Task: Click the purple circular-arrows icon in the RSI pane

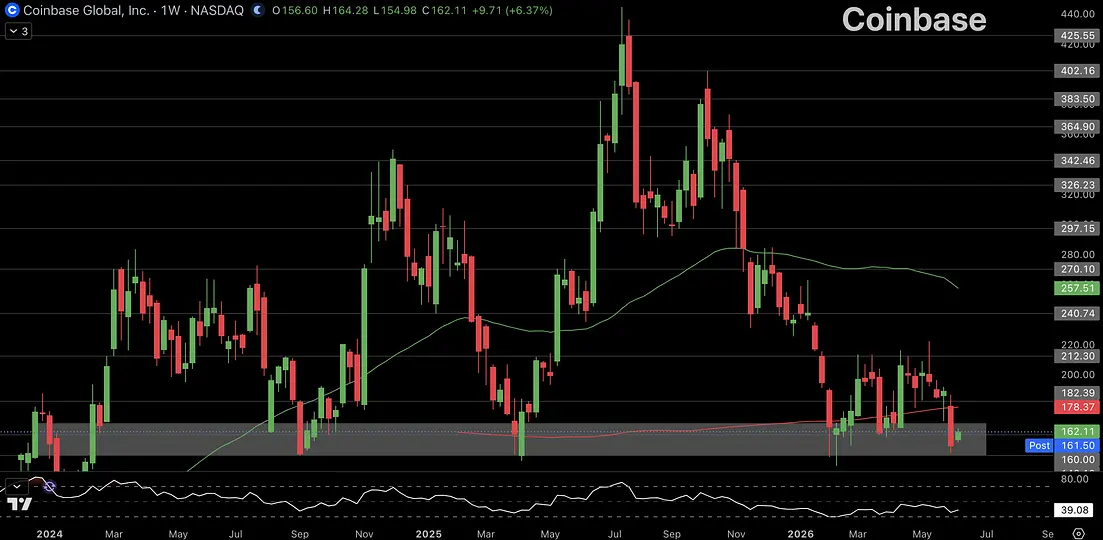Action: point(49,486)
